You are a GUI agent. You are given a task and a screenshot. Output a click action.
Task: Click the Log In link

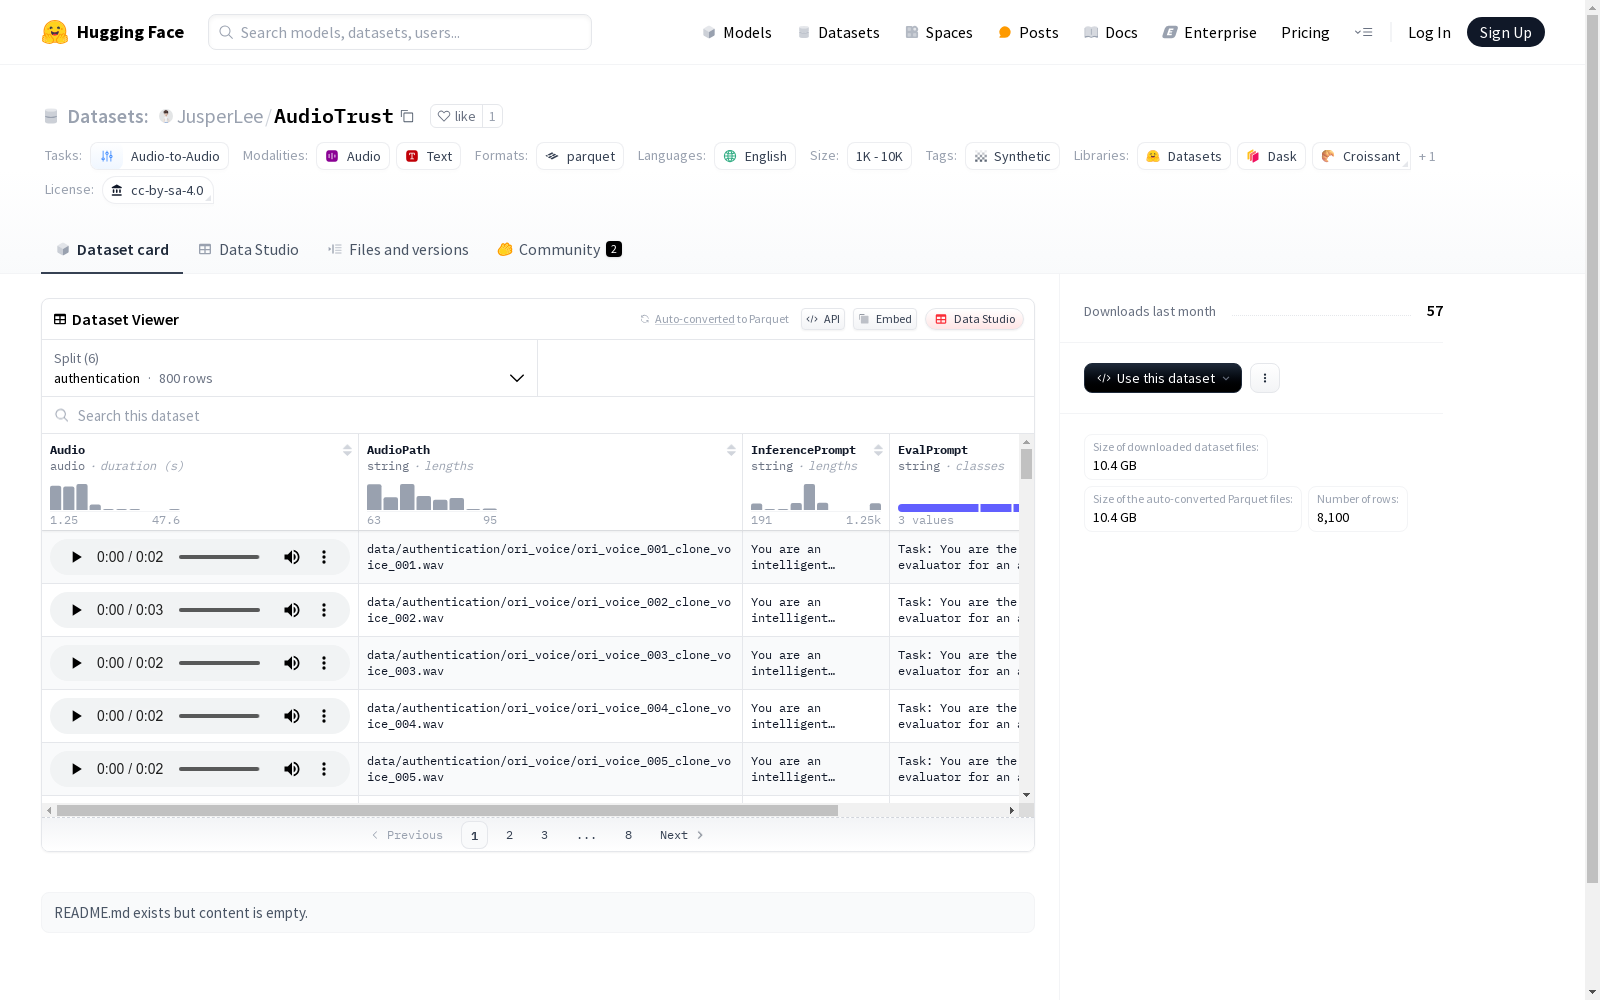pos(1429,32)
